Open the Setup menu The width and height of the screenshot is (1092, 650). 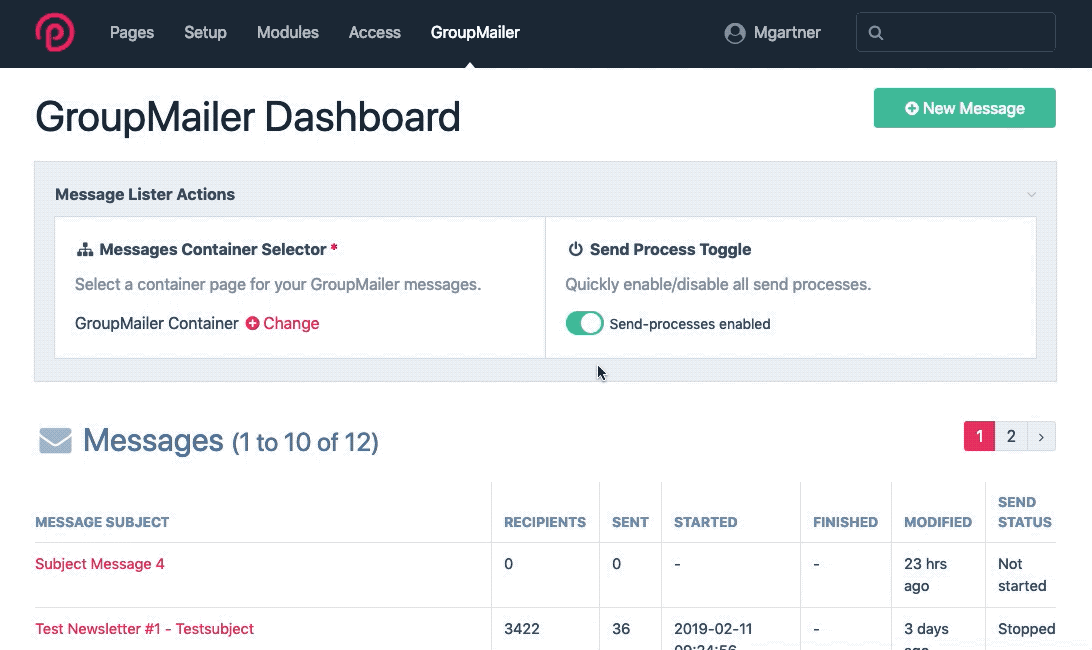pyautogui.click(x=205, y=33)
